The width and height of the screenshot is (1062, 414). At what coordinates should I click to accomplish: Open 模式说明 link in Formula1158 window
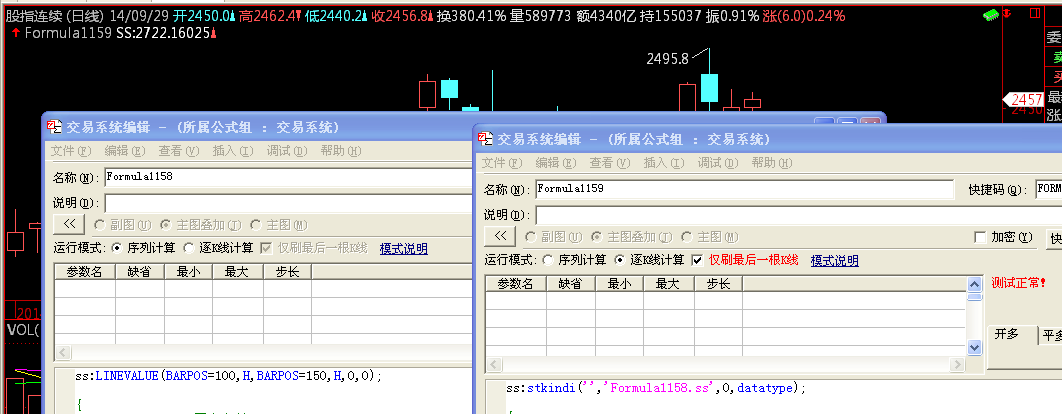[x=404, y=249]
